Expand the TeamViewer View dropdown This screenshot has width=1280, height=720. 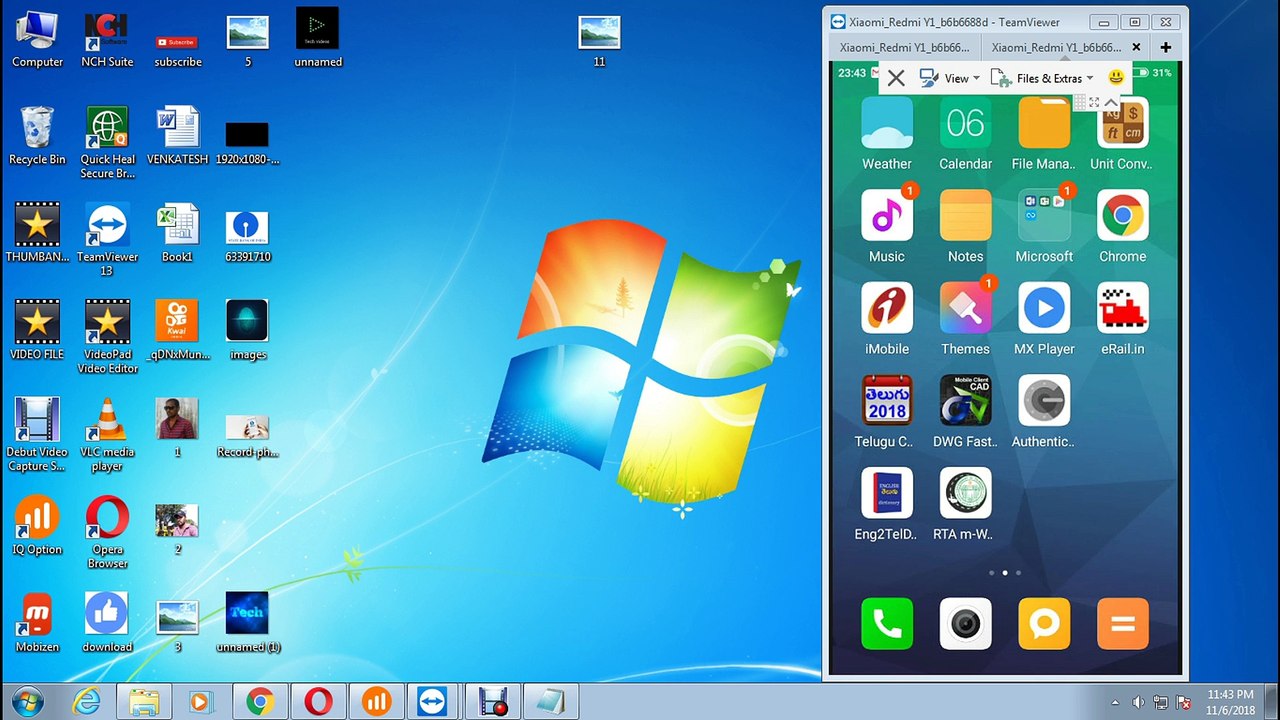coord(950,78)
